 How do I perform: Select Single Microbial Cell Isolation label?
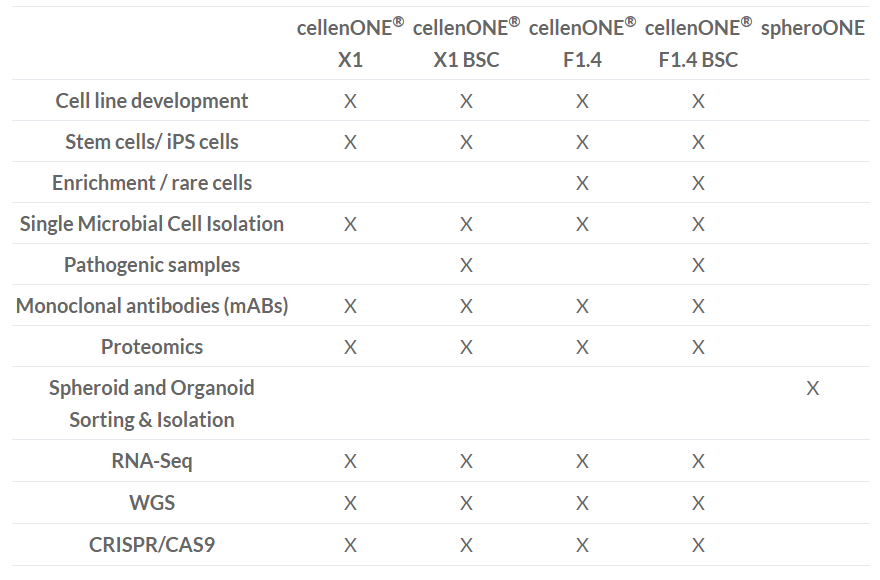[x=152, y=224]
